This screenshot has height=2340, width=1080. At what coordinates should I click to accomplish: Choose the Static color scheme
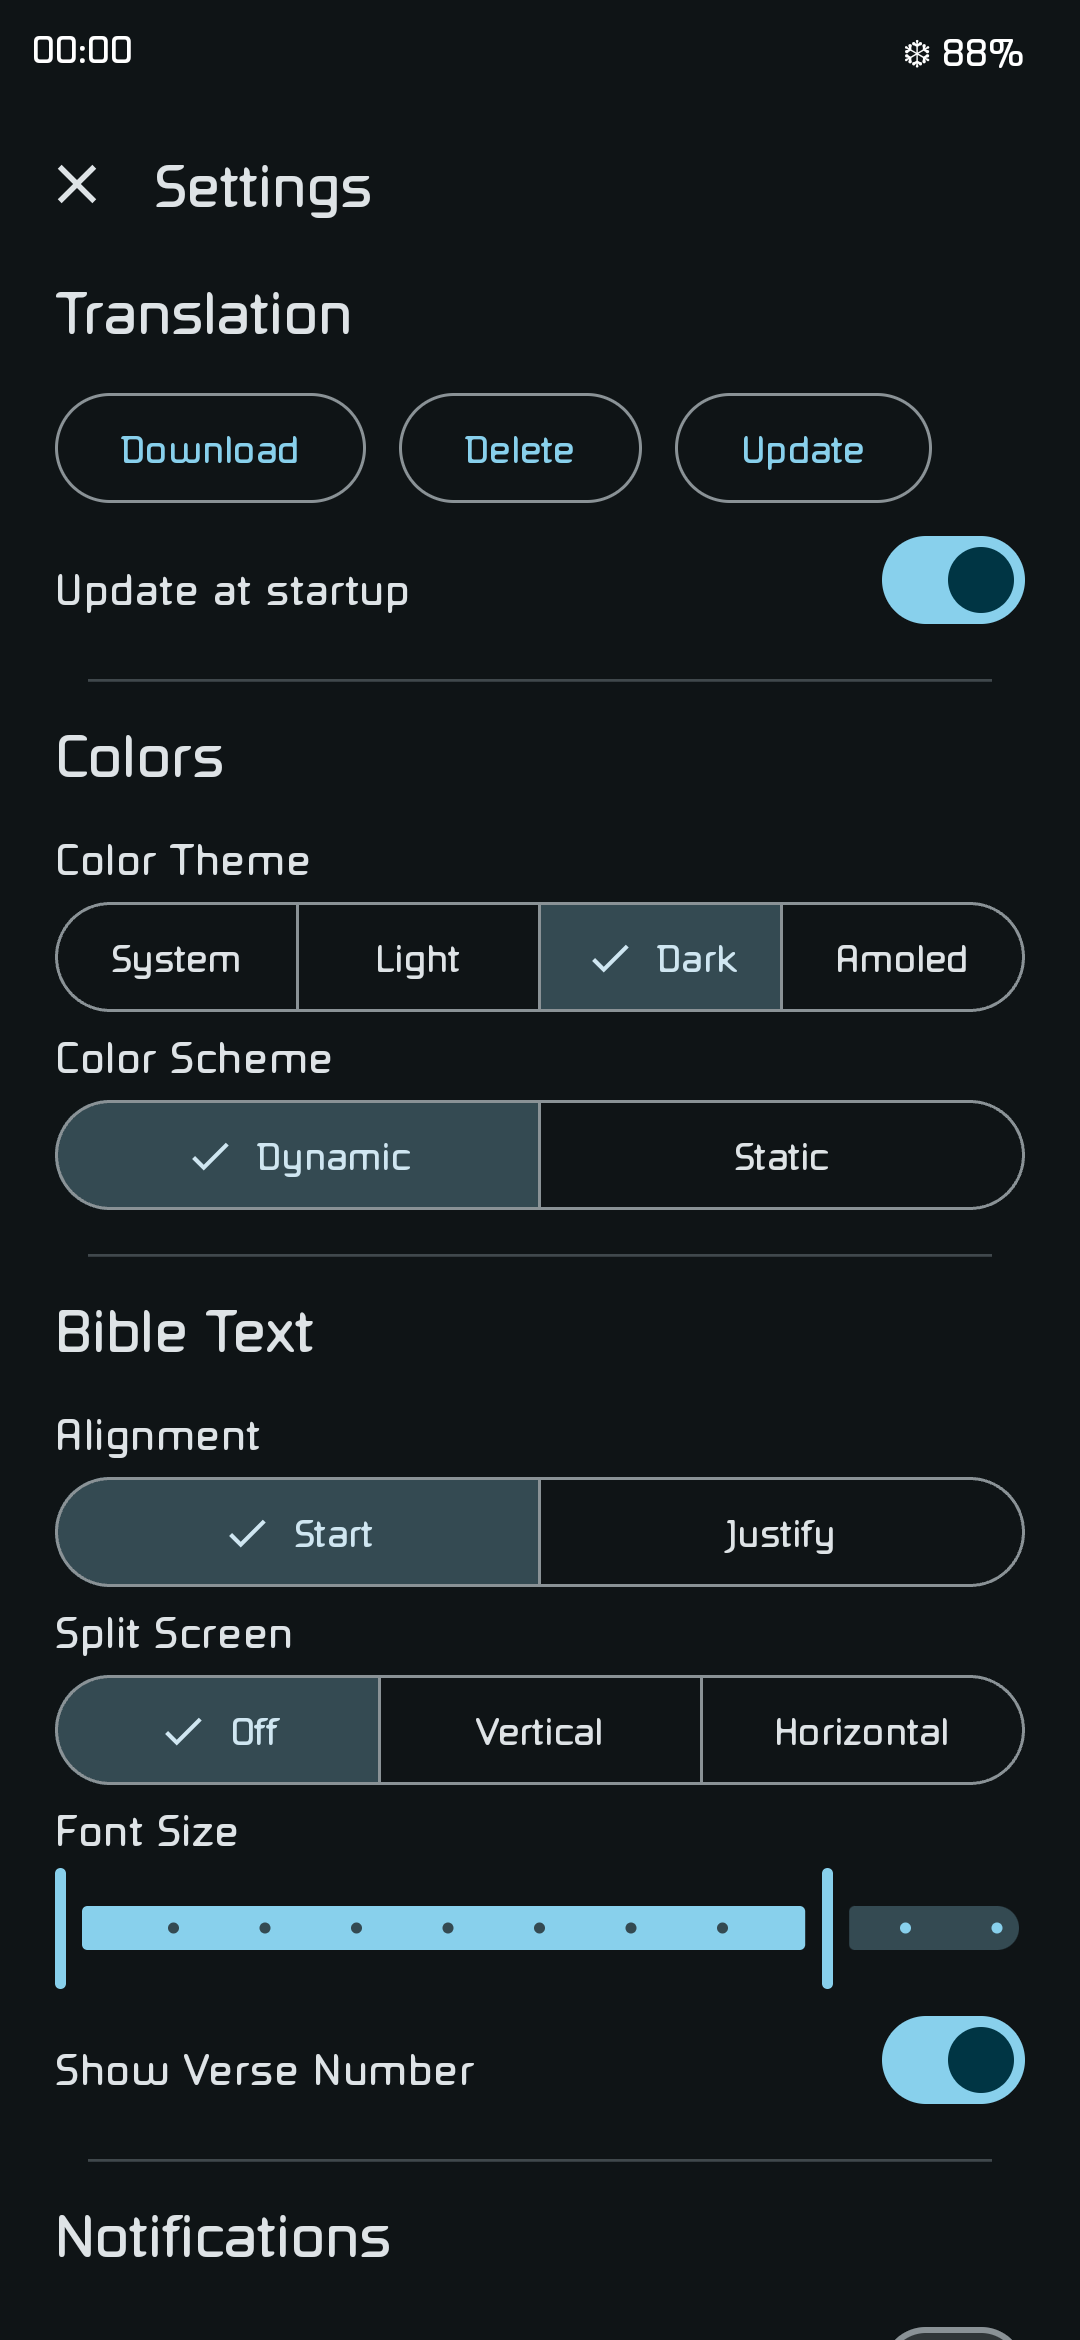click(x=781, y=1156)
